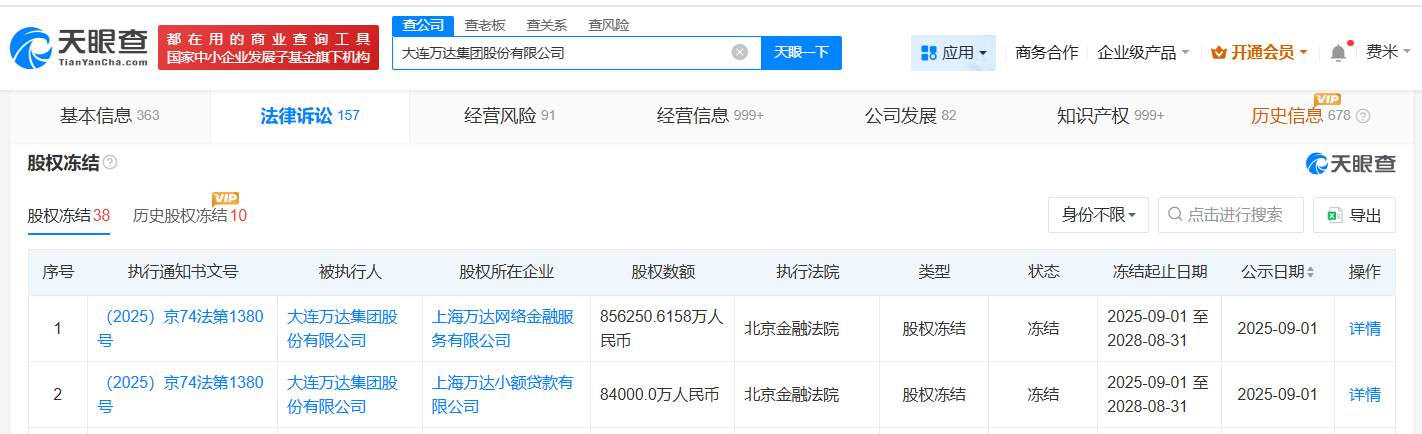Open the notification bell icon

[x=1338, y=53]
